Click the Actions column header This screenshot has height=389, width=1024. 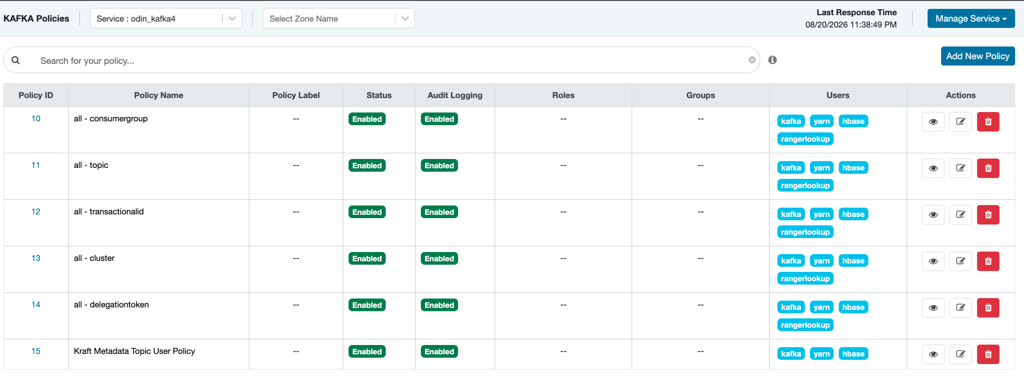pos(961,95)
